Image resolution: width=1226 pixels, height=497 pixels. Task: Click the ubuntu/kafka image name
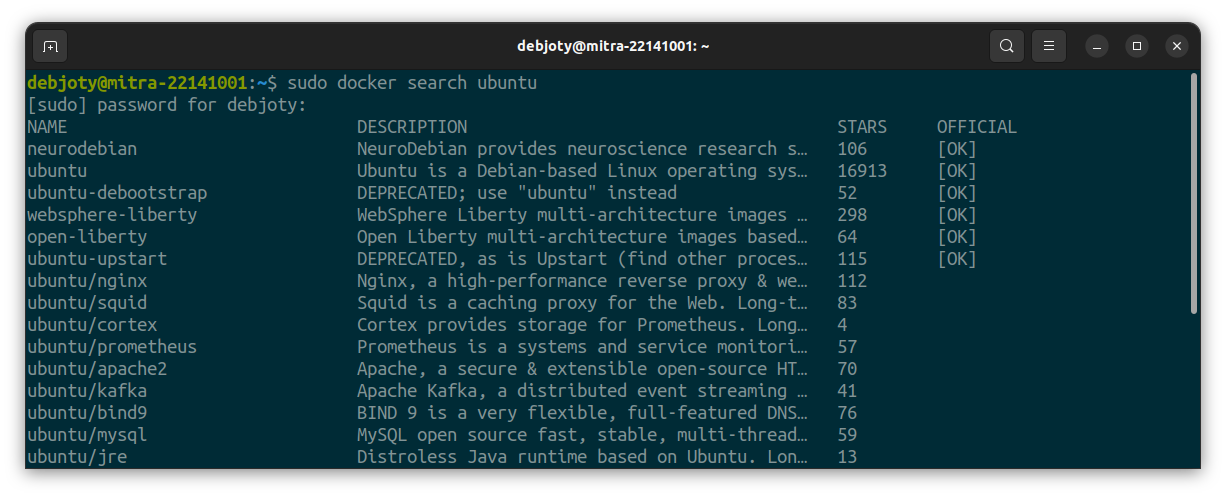[x=87, y=391]
